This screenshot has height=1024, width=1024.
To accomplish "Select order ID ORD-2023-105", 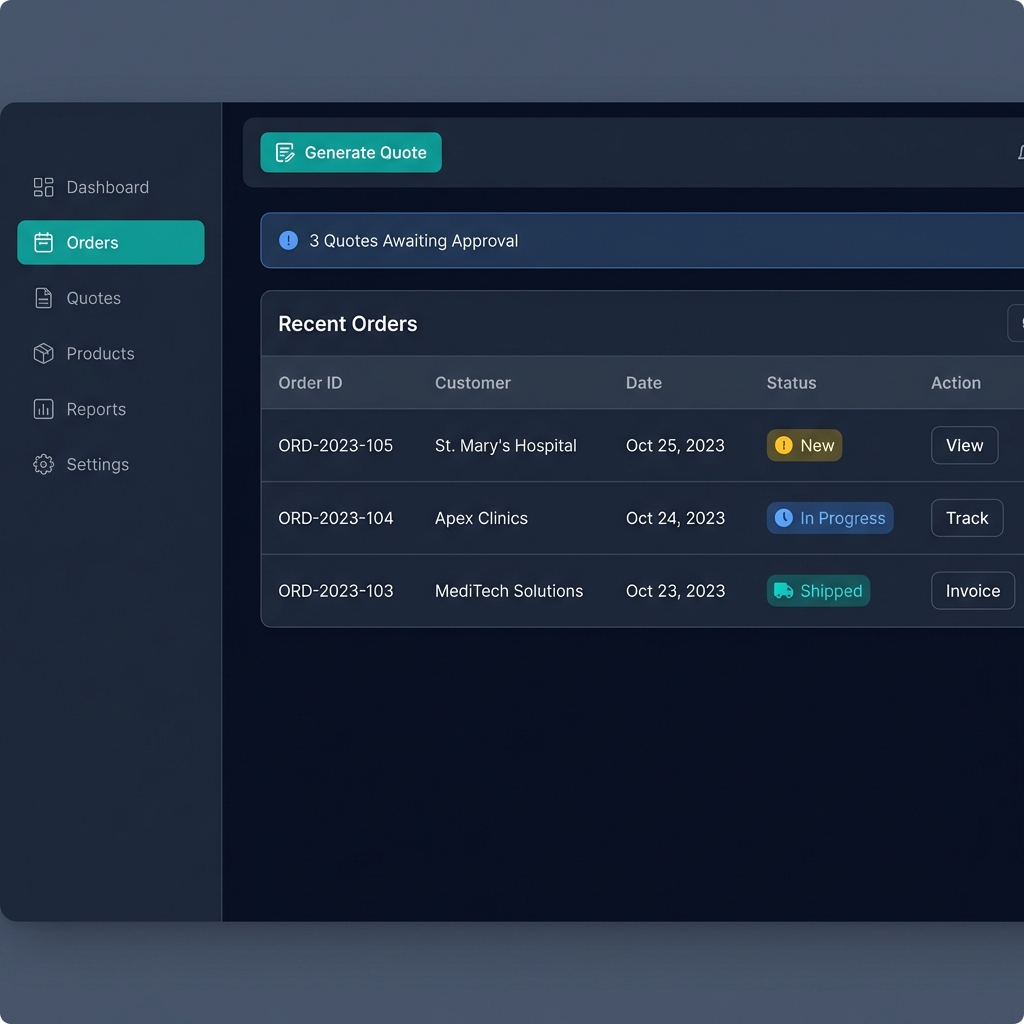I will (336, 445).
